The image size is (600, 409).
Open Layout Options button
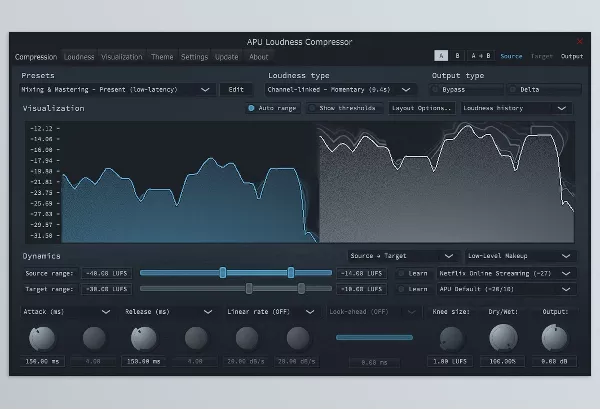[422, 108]
